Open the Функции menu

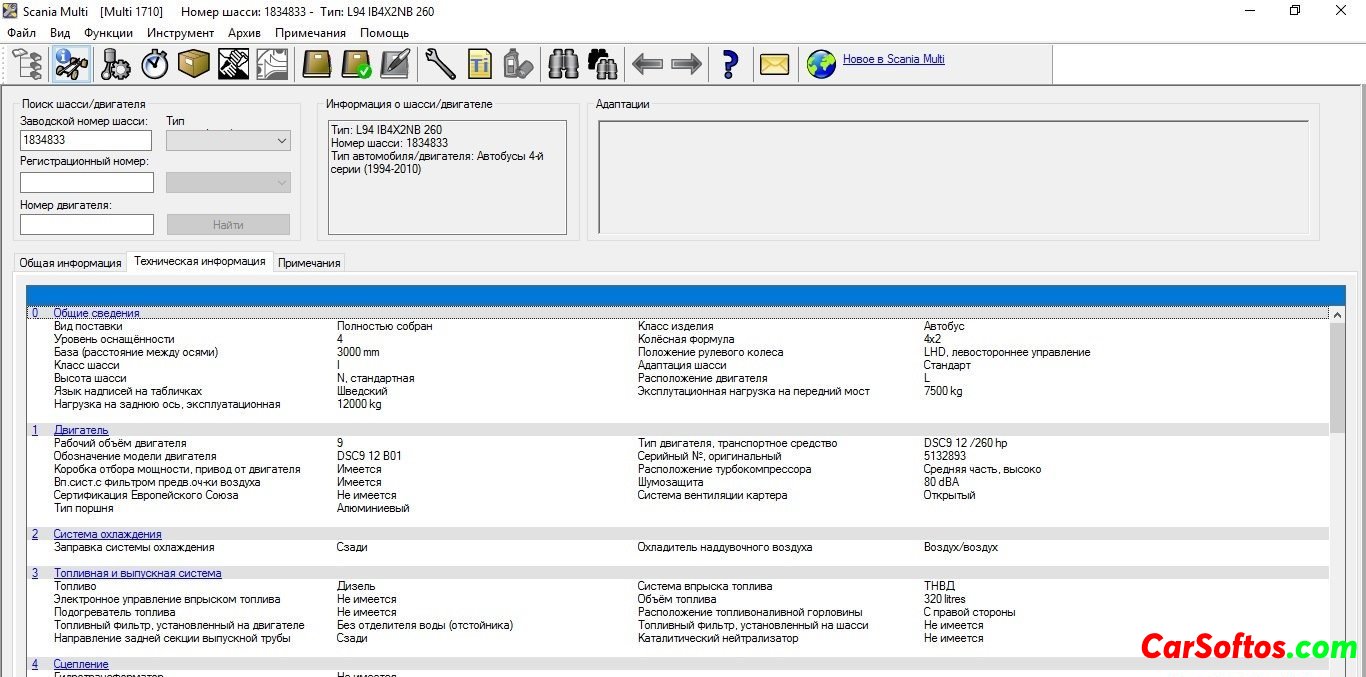(x=108, y=33)
